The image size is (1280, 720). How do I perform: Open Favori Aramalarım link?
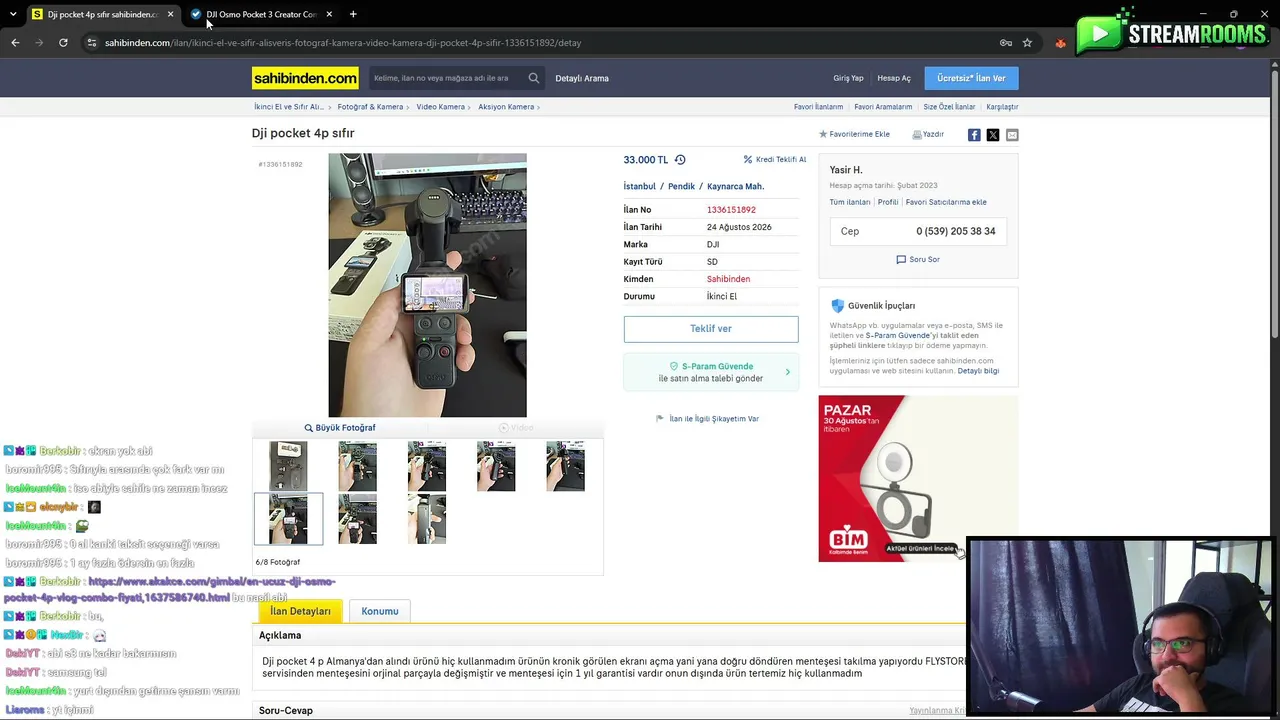tap(883, 107)
